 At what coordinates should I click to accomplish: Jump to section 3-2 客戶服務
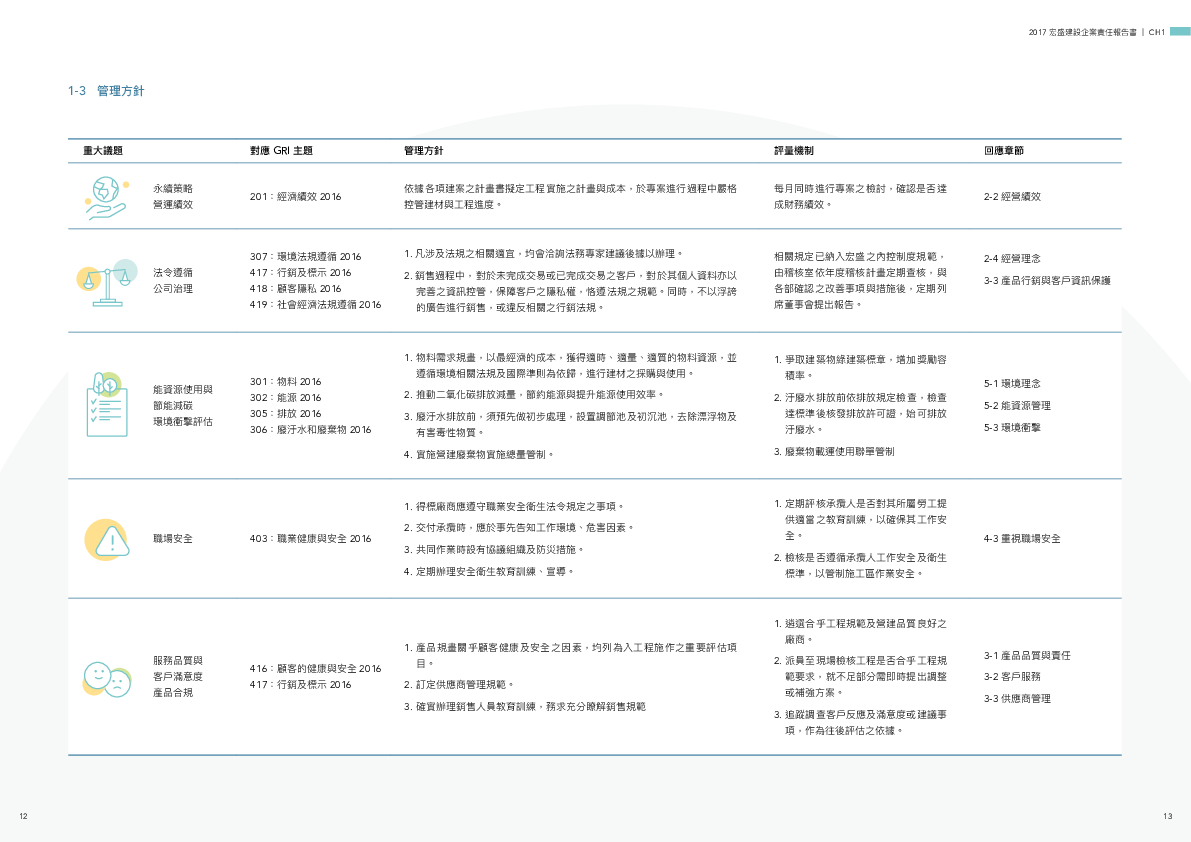(1012, 677)
